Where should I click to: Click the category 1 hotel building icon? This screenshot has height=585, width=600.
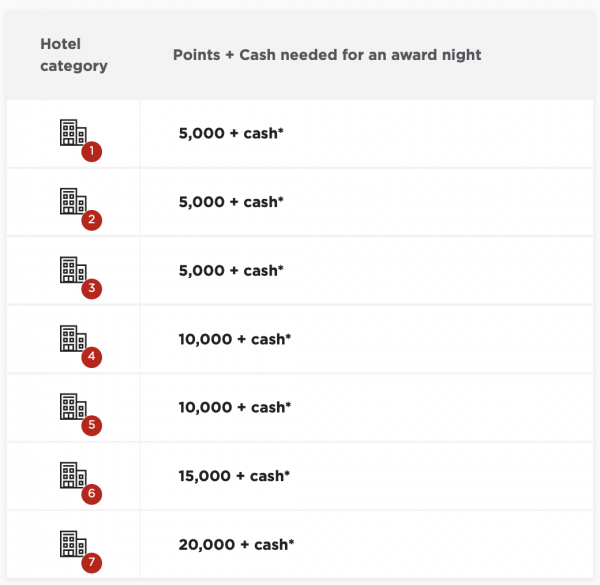click(72, 133)
